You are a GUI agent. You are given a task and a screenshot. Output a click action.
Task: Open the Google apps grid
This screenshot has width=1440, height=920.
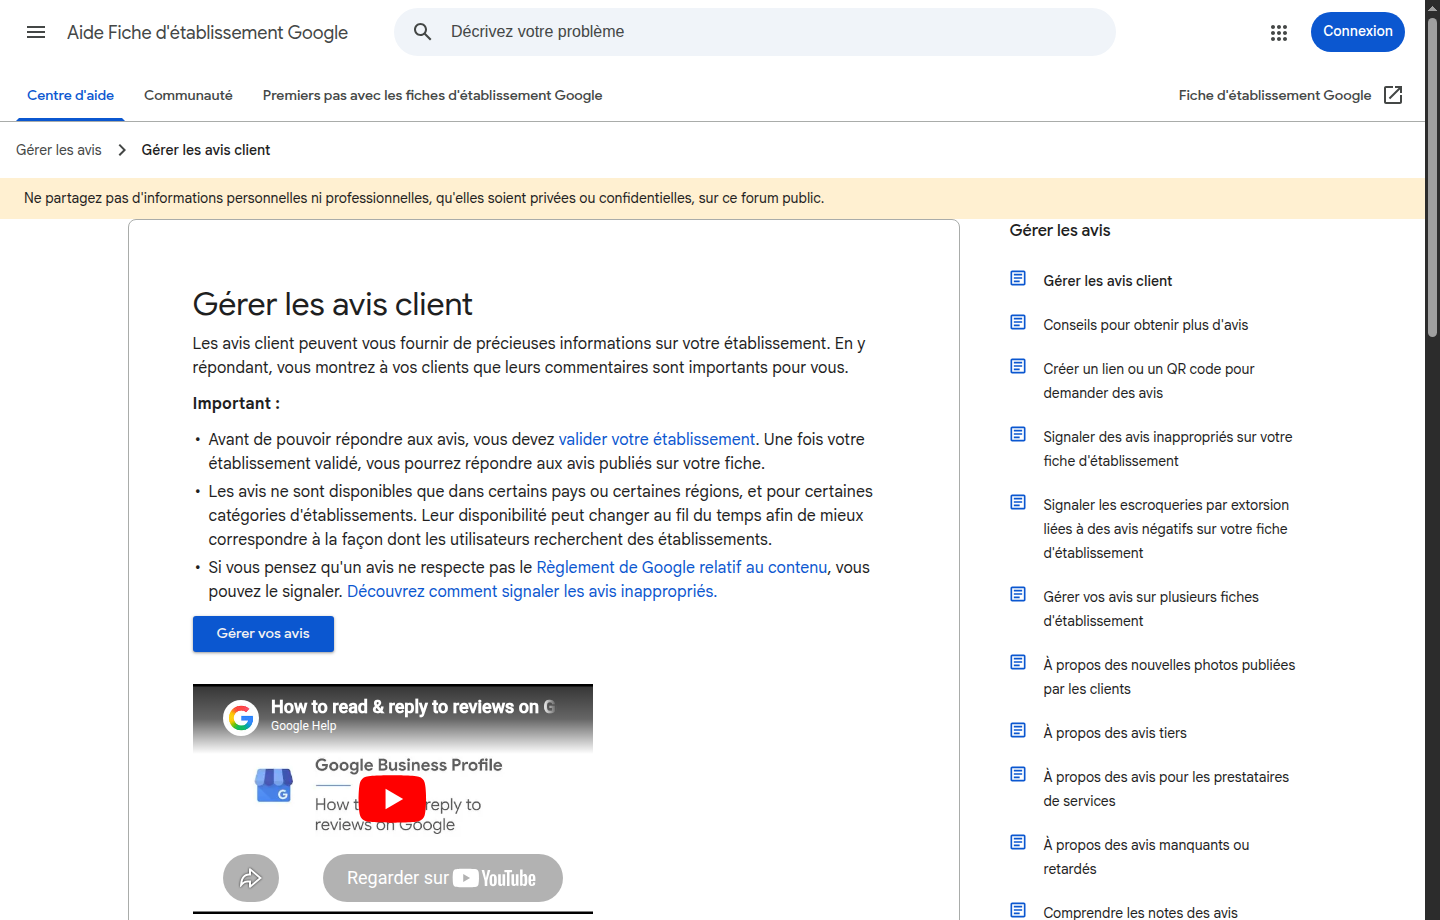(1278, 33)
